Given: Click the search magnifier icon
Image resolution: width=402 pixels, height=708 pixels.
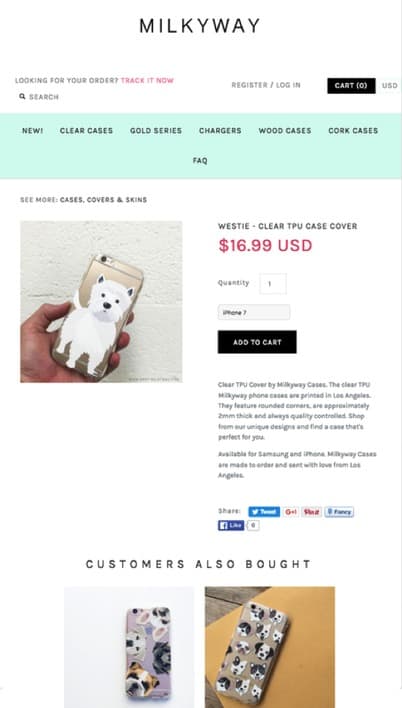Looking at the screenshot, I should pyautogui.click(x=22, y=97).
